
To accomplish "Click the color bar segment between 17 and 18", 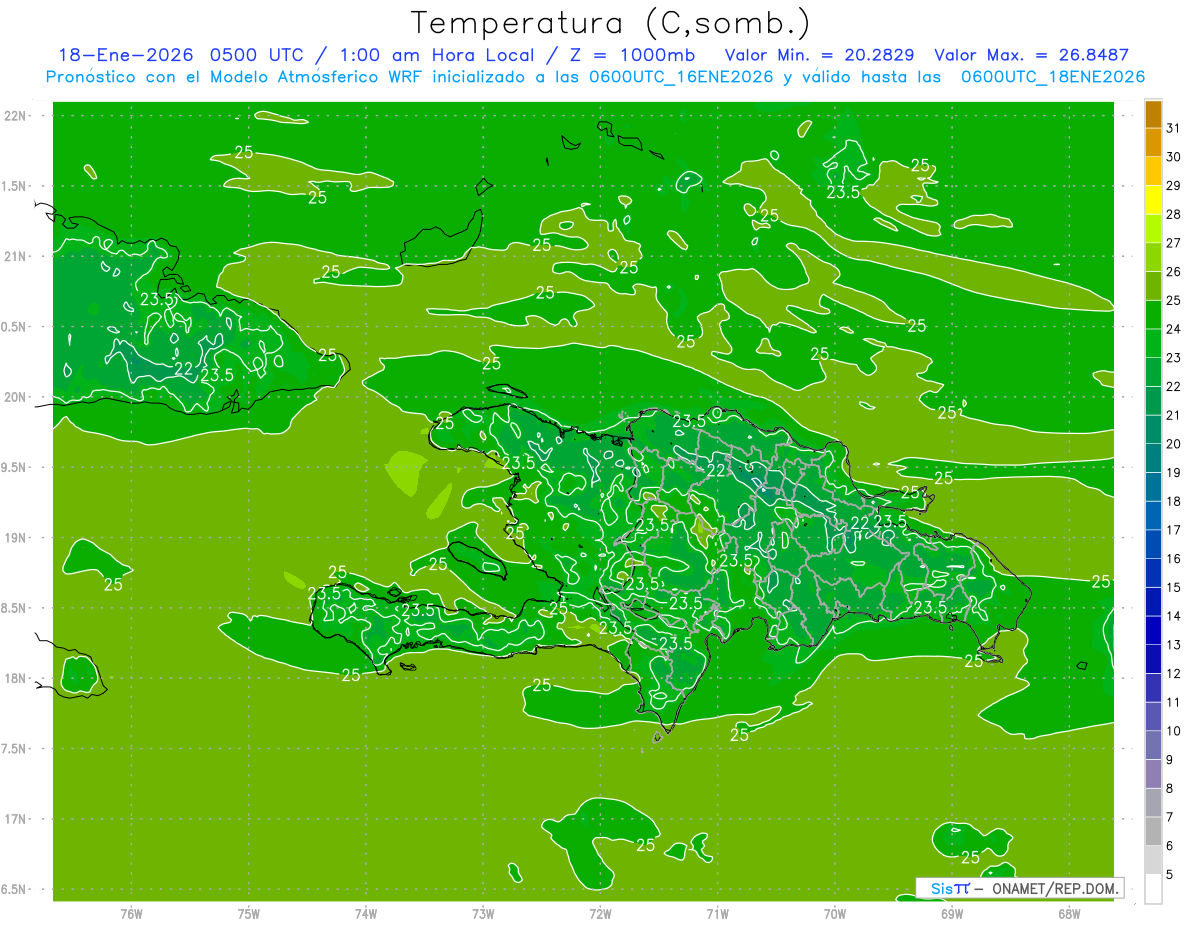I will tap(1153, 516).
